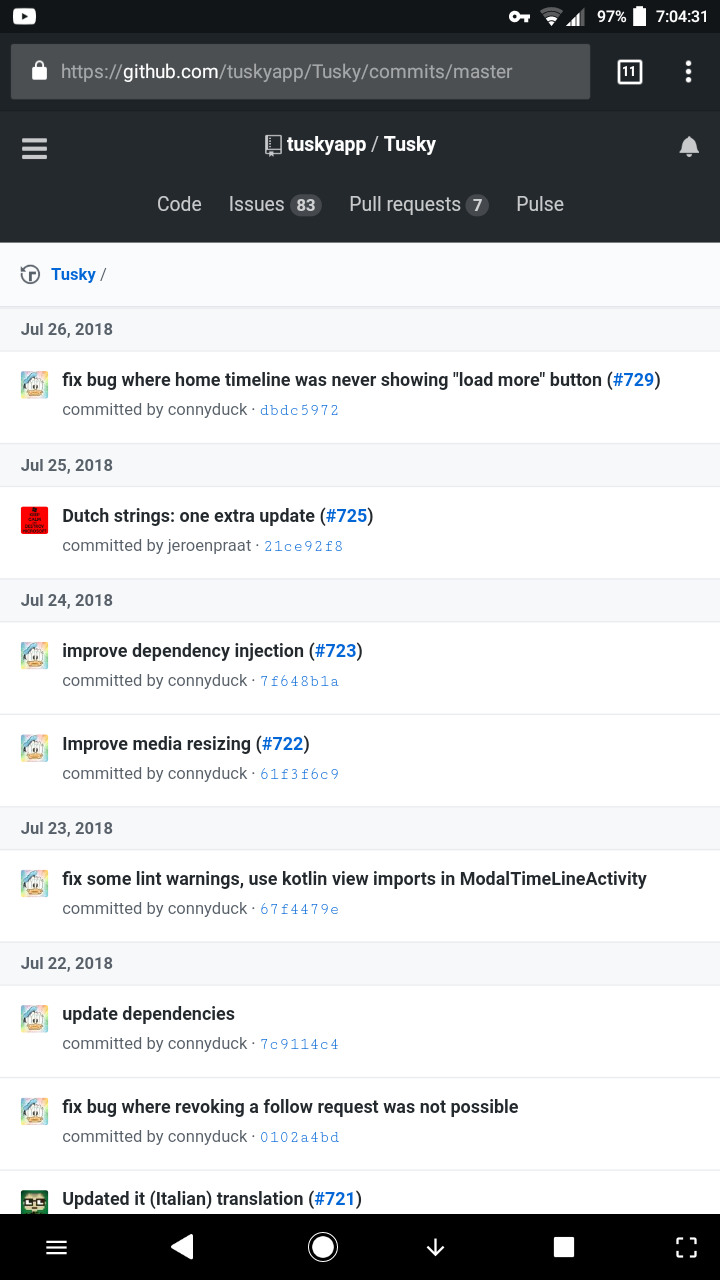The width and height of the screenshot is (720, 1280).
Task: Open the tuskyapp owner link in header
Action: tap(326, 144)
